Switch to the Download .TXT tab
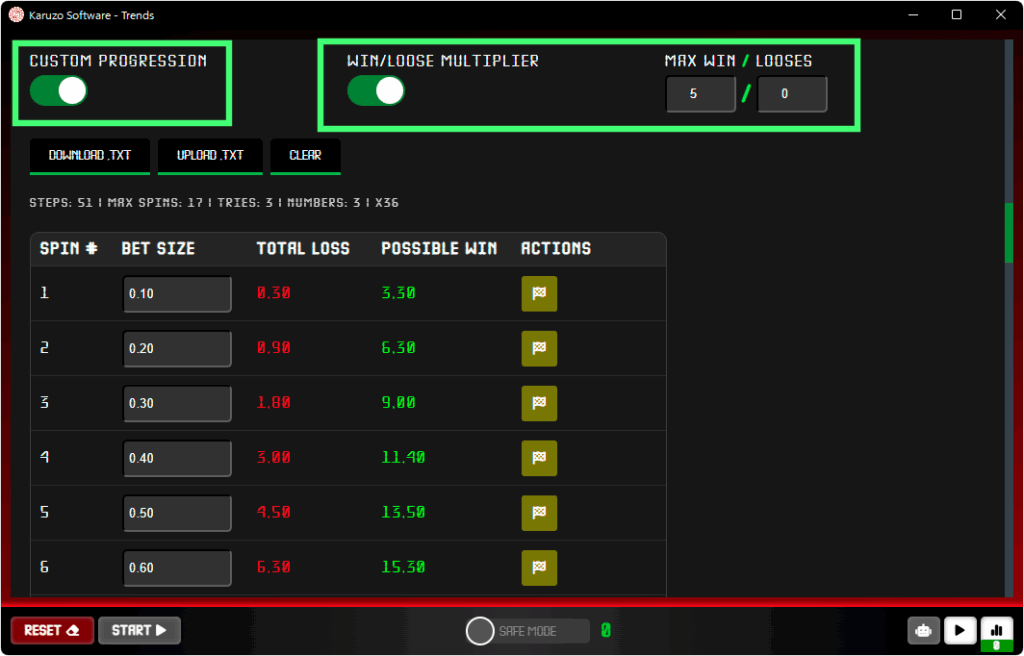 coord(89,156)
